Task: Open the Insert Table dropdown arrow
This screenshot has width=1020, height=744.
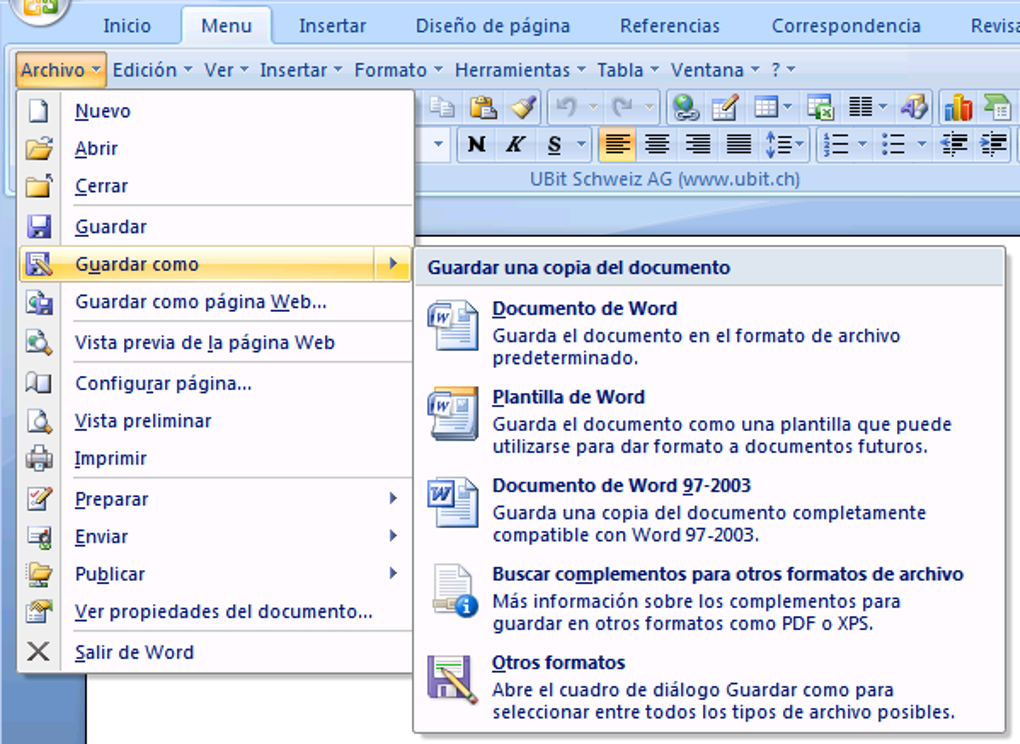Action: click(788, 107)
